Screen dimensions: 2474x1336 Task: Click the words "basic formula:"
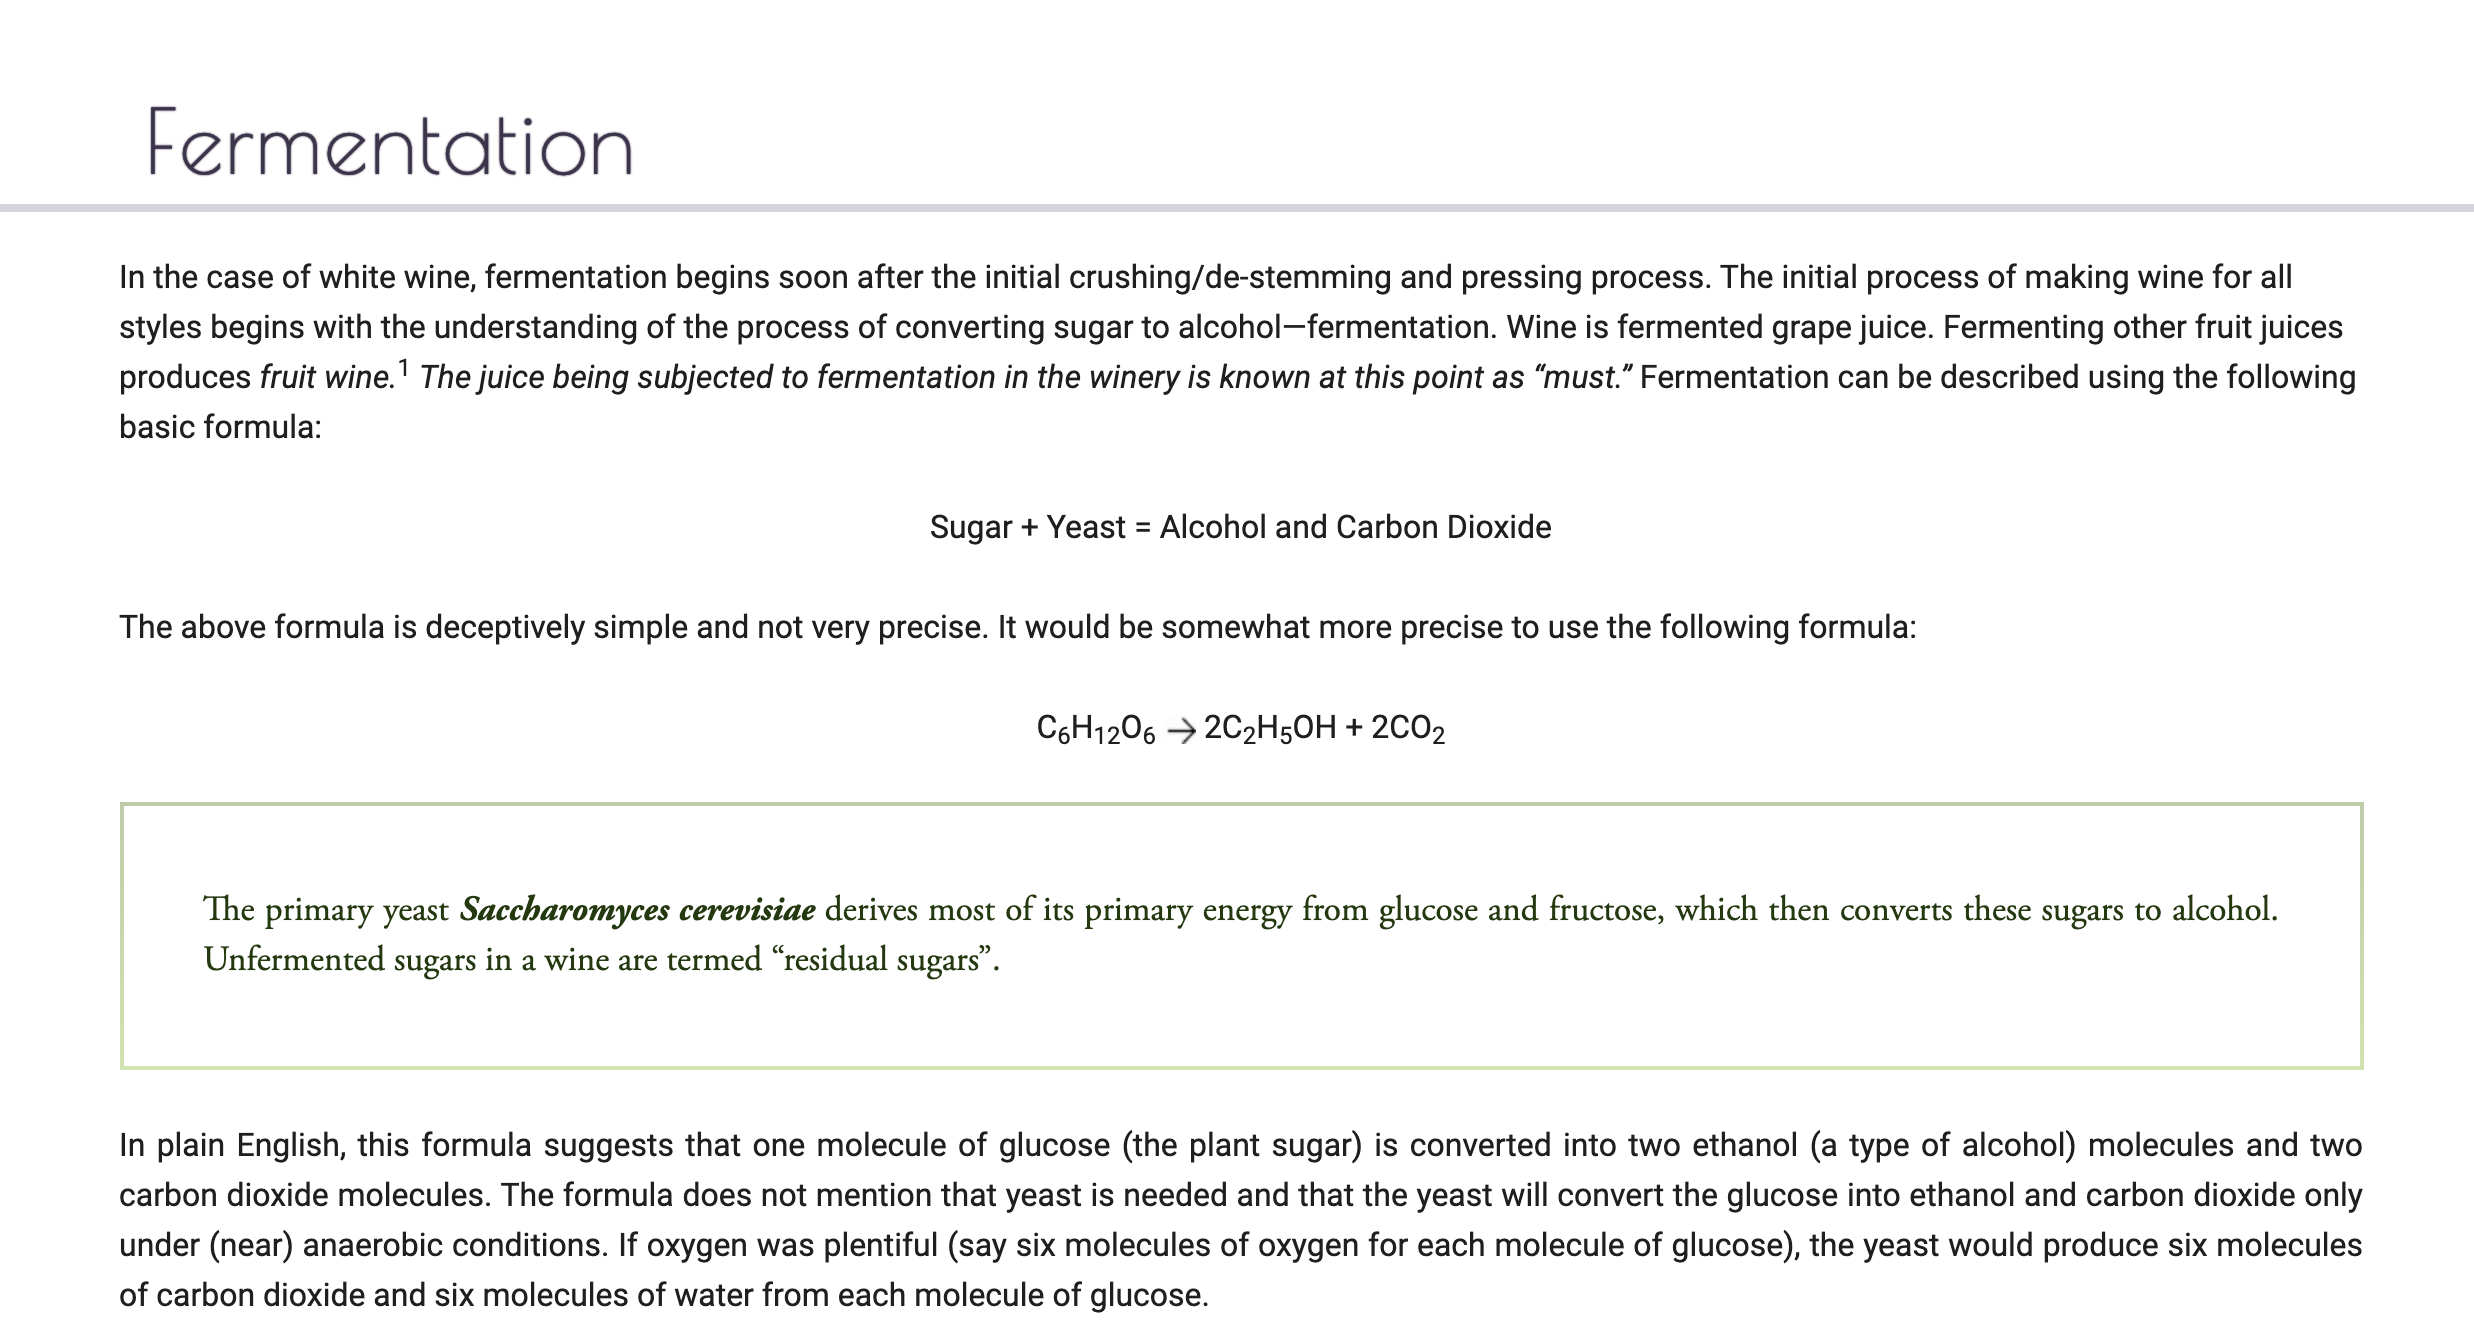coord(221,427)
